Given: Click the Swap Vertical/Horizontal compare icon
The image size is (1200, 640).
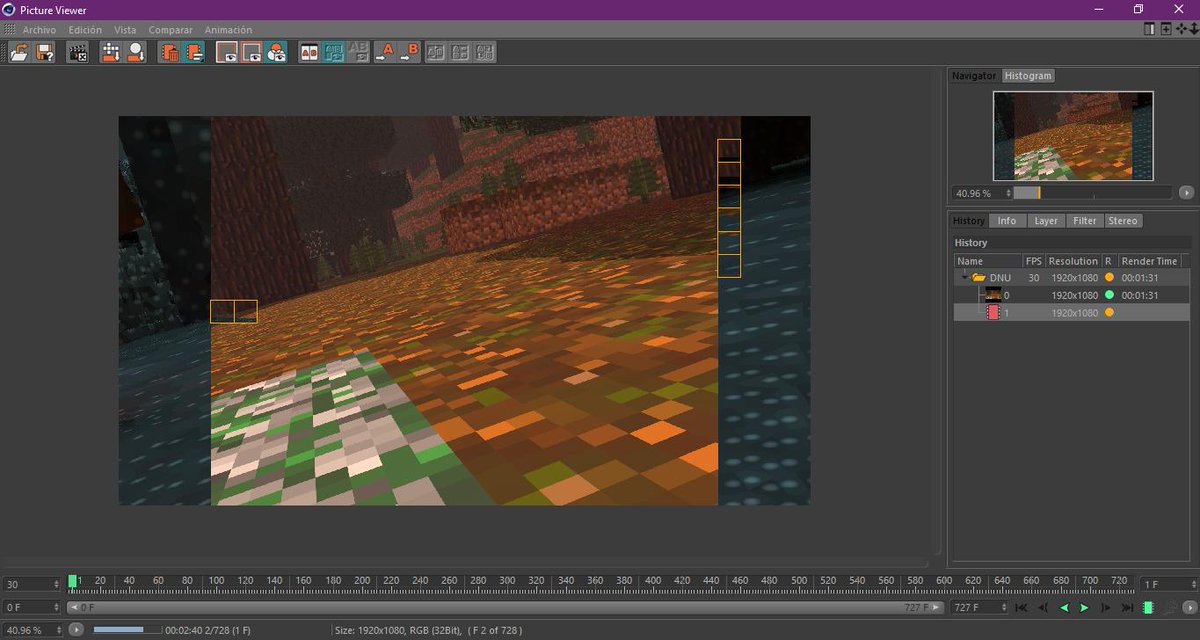Looking at the screenshot, I should coord(436,52).
